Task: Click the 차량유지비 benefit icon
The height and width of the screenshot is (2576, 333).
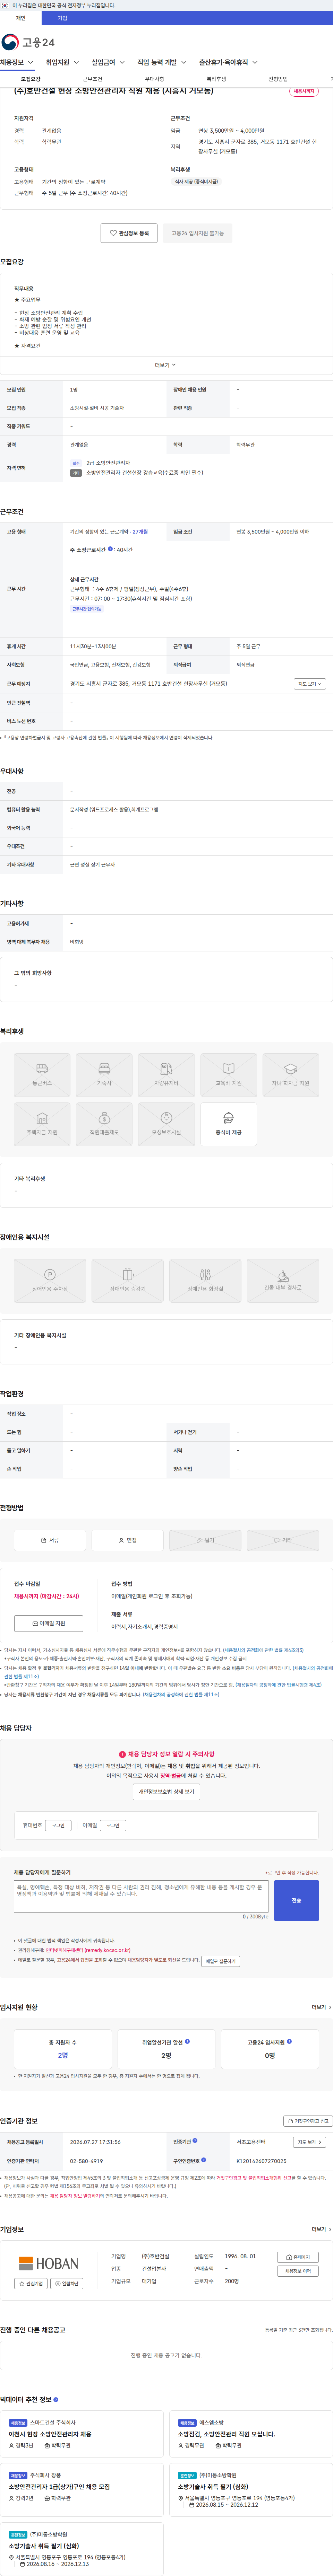Action: pyautogui.click(x=166, y=1075)
